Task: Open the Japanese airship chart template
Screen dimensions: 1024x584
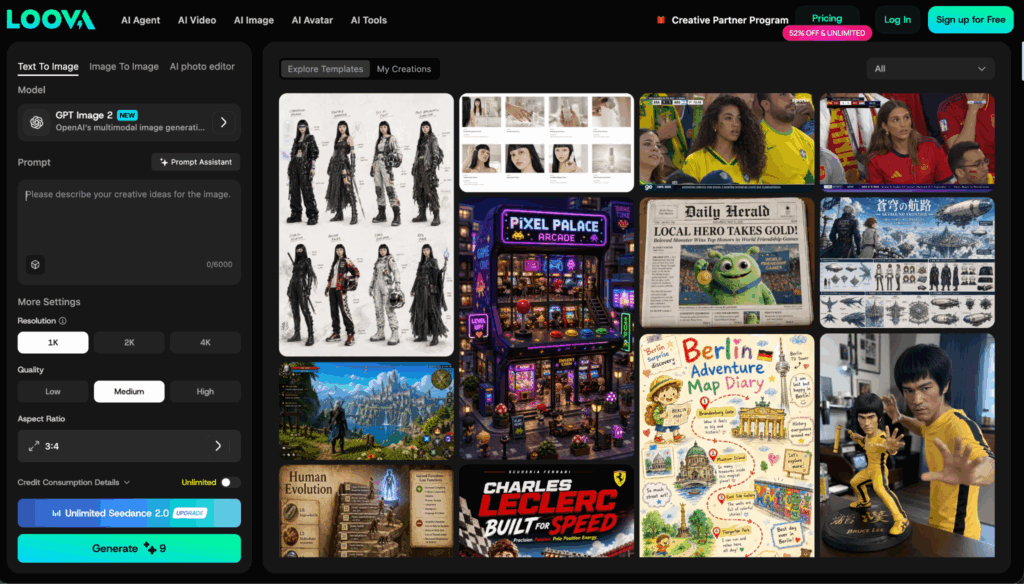Action: (907, 263)
